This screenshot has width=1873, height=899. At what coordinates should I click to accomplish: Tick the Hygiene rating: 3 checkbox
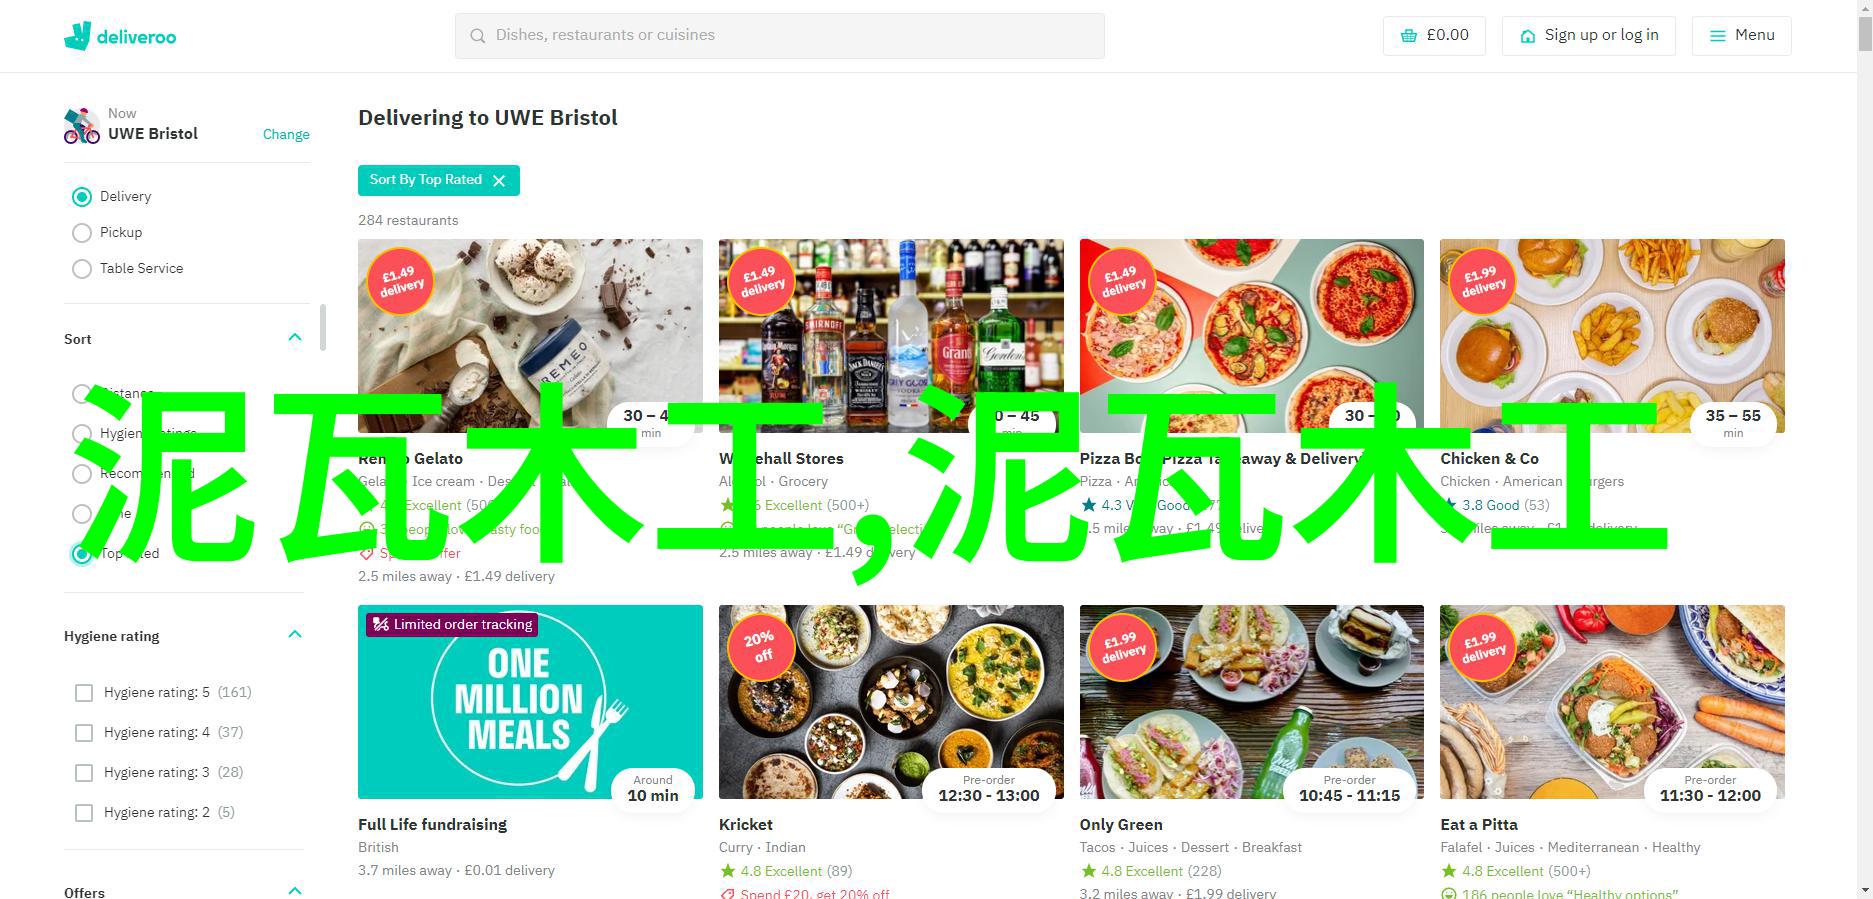[84, 773]
